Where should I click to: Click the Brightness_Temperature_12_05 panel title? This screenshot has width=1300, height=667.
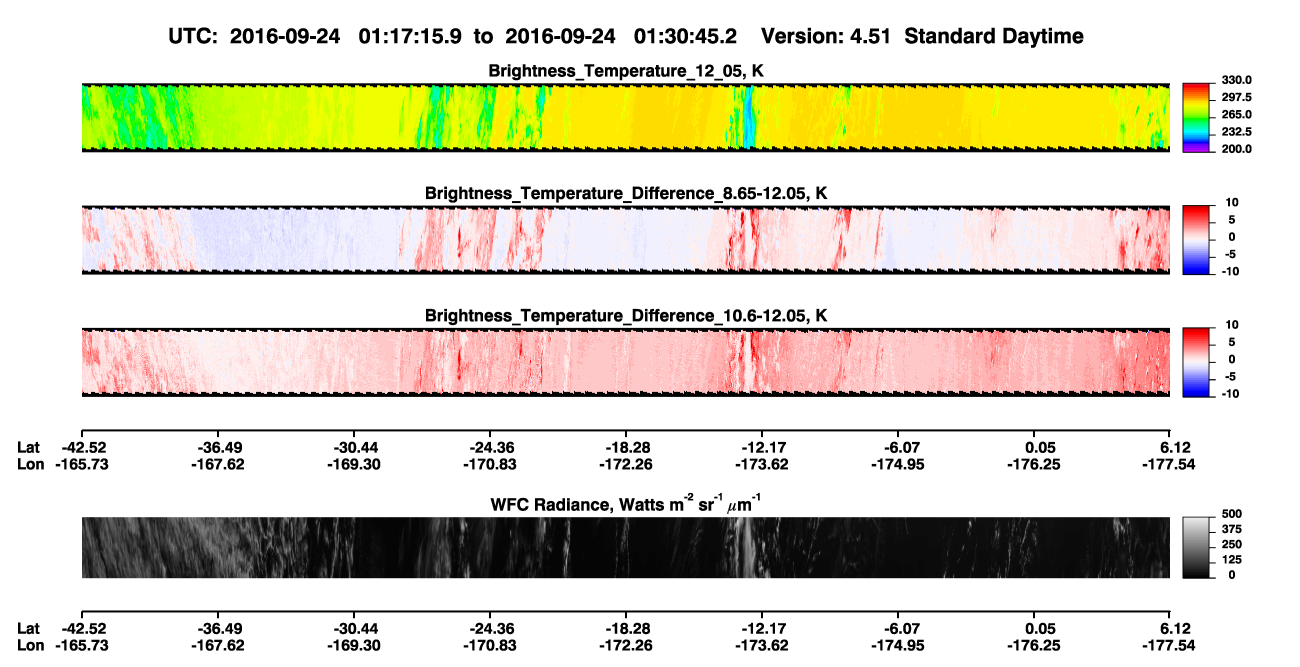626,71
